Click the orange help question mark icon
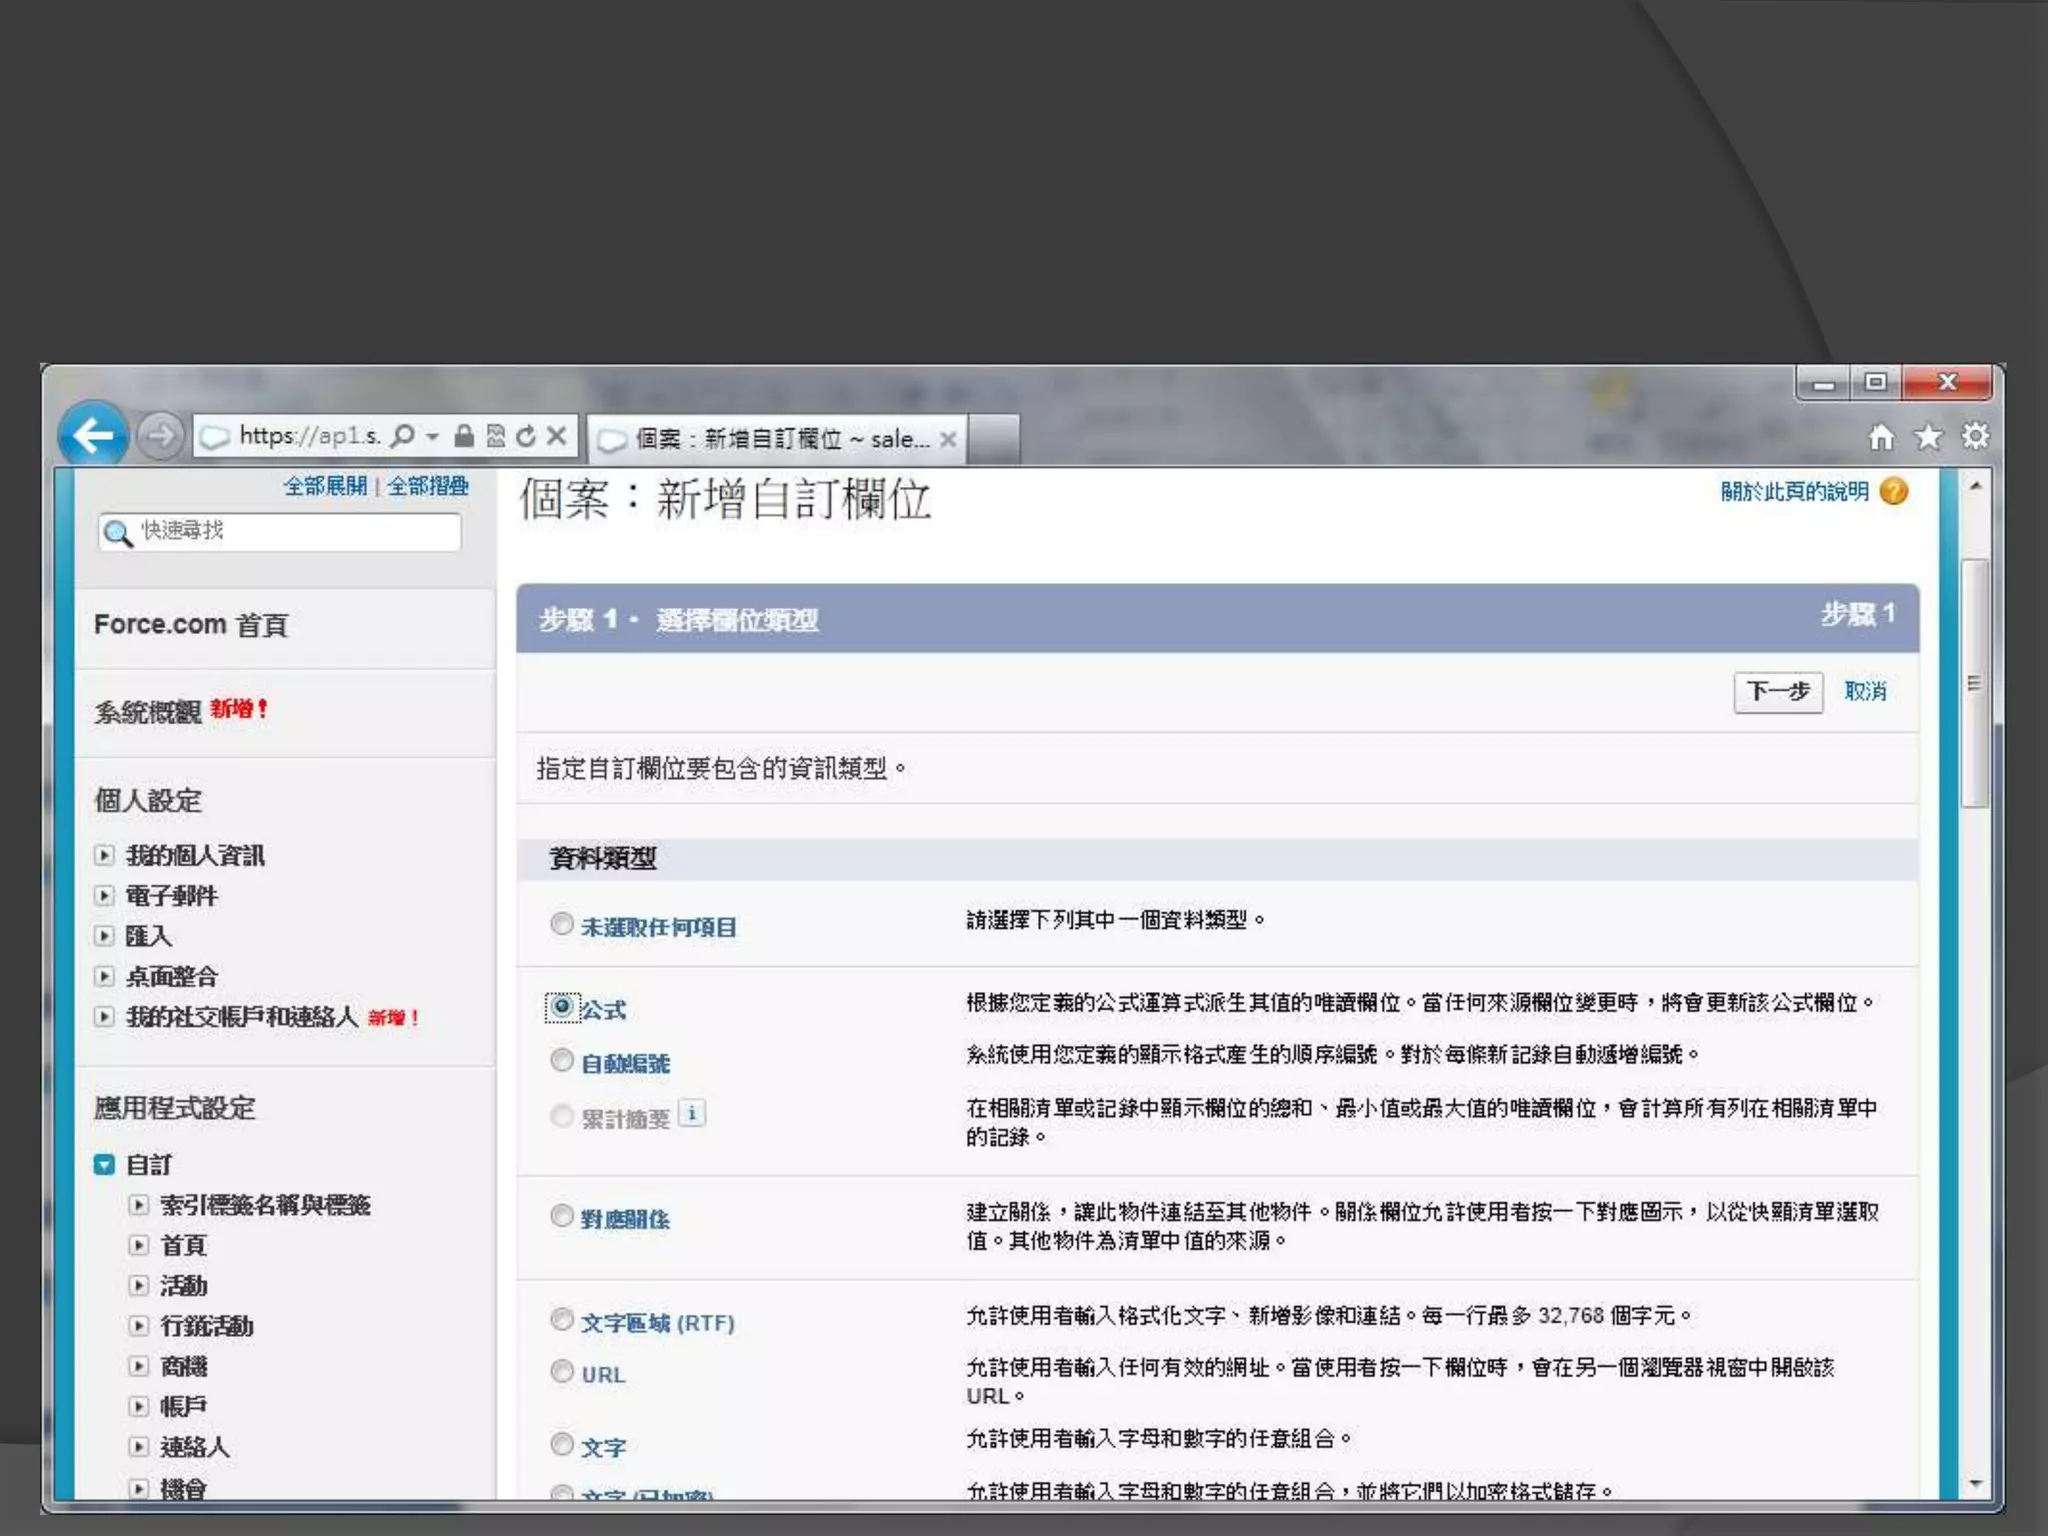 [1894, 491]
